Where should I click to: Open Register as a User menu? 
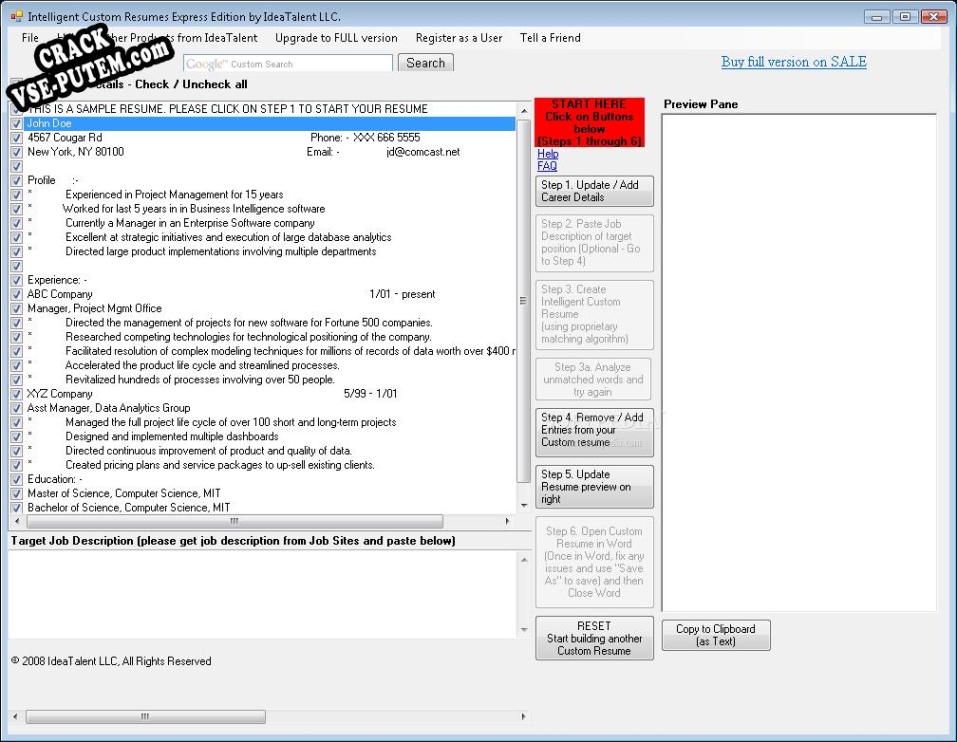459,38
